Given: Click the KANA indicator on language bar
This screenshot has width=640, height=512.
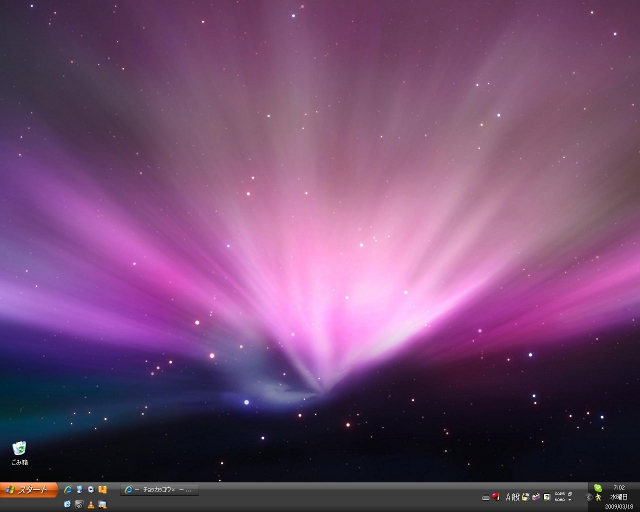Looking at the screenshot, I should click(x=560, y=499).
